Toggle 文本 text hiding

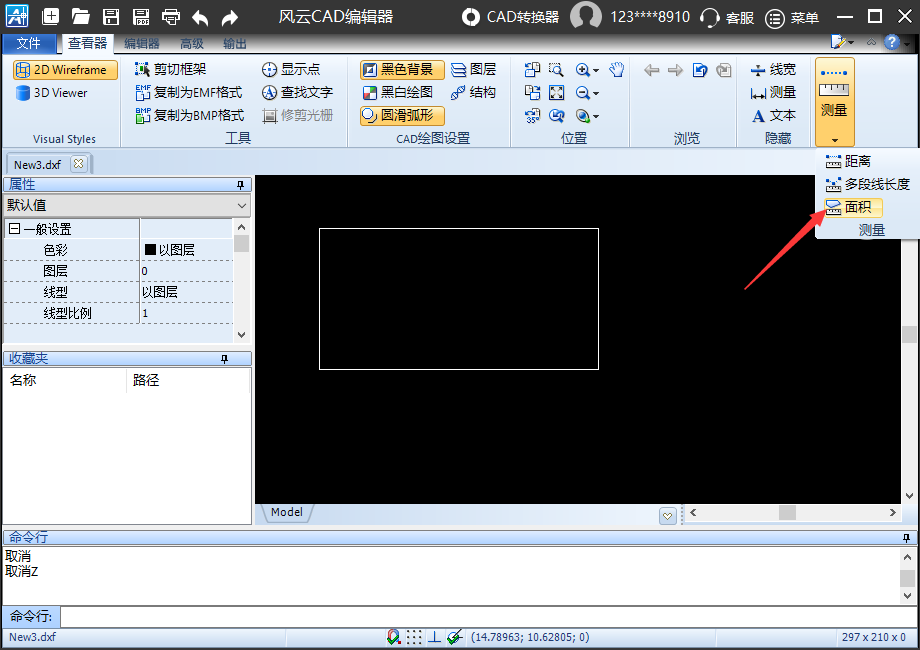point(773,116)
